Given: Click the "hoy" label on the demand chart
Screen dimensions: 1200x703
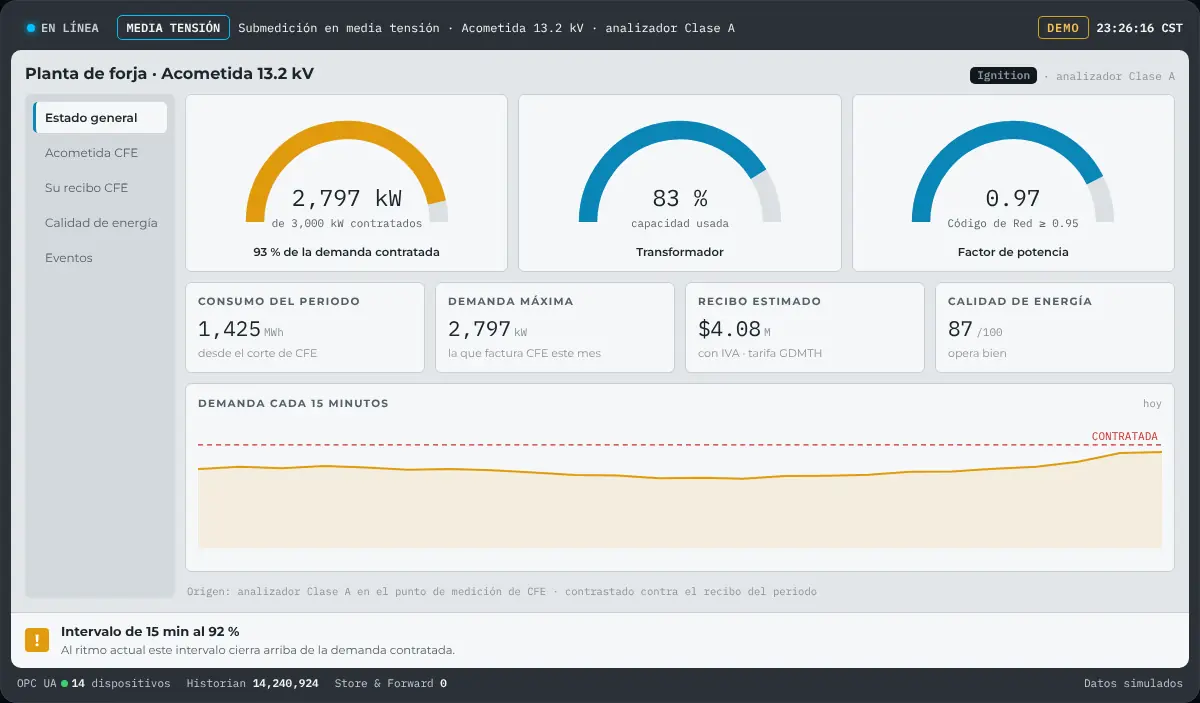Looking at the screenshot, I should coord(1152,404).
